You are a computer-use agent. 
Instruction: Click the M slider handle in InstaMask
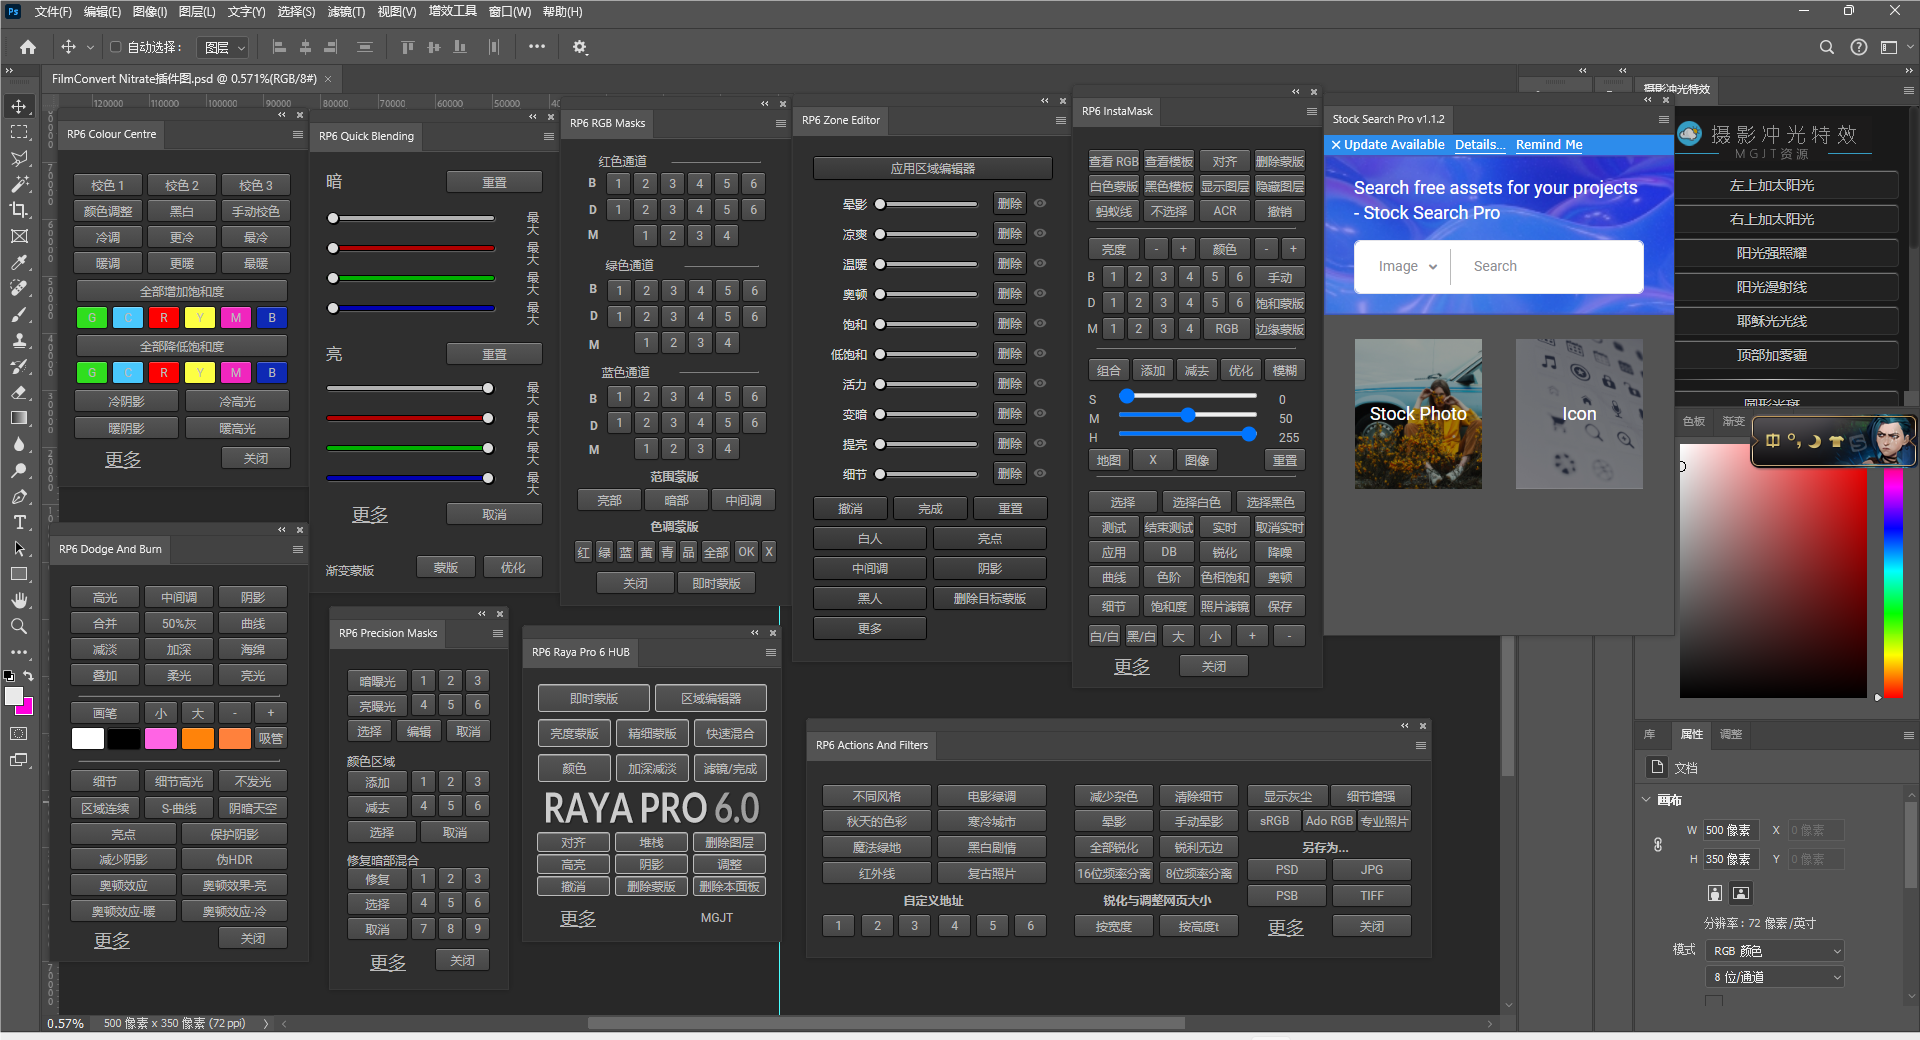pyautogui.click(x=1188, y=414)
